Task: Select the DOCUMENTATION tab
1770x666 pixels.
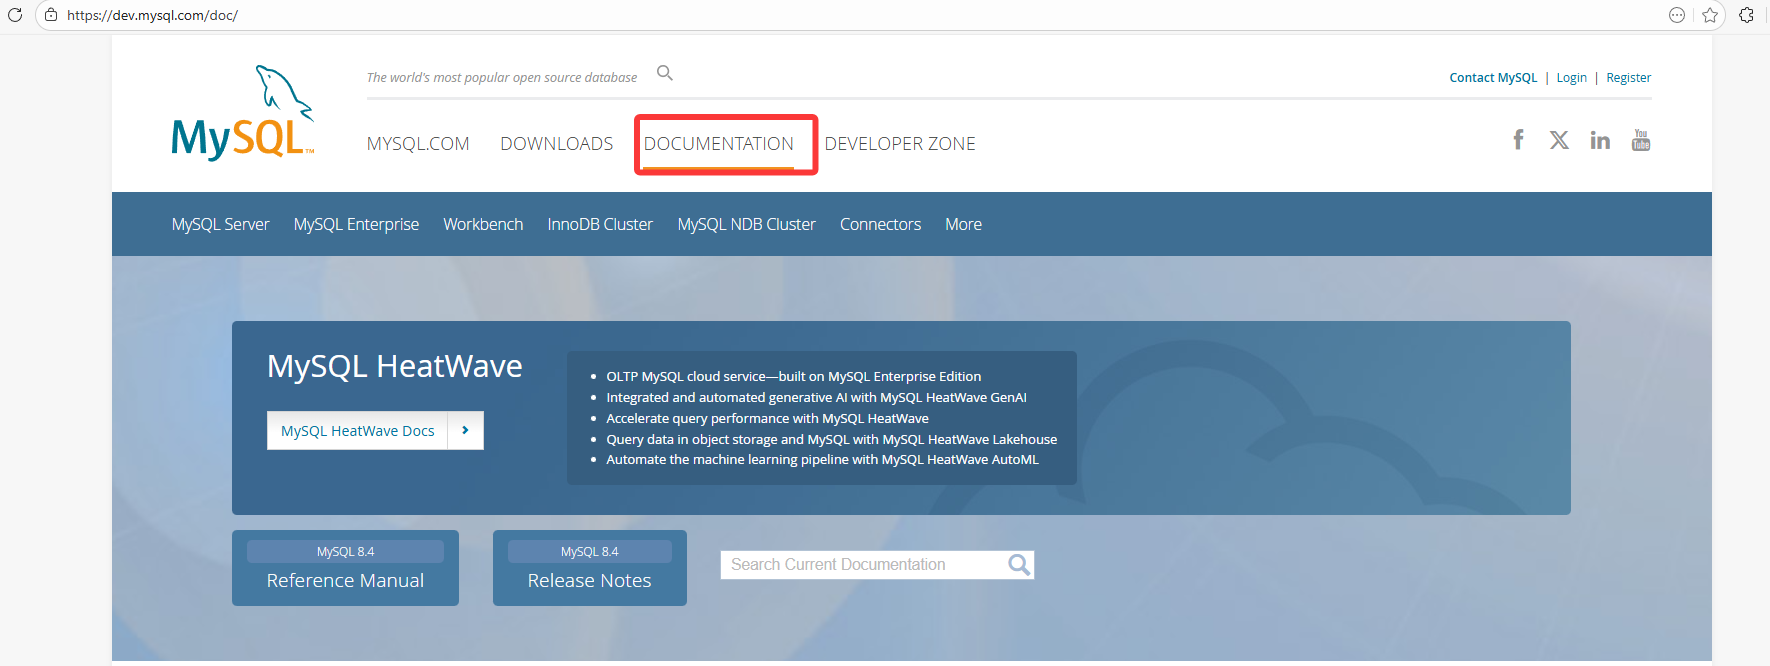Action: (x=719, y=144)
